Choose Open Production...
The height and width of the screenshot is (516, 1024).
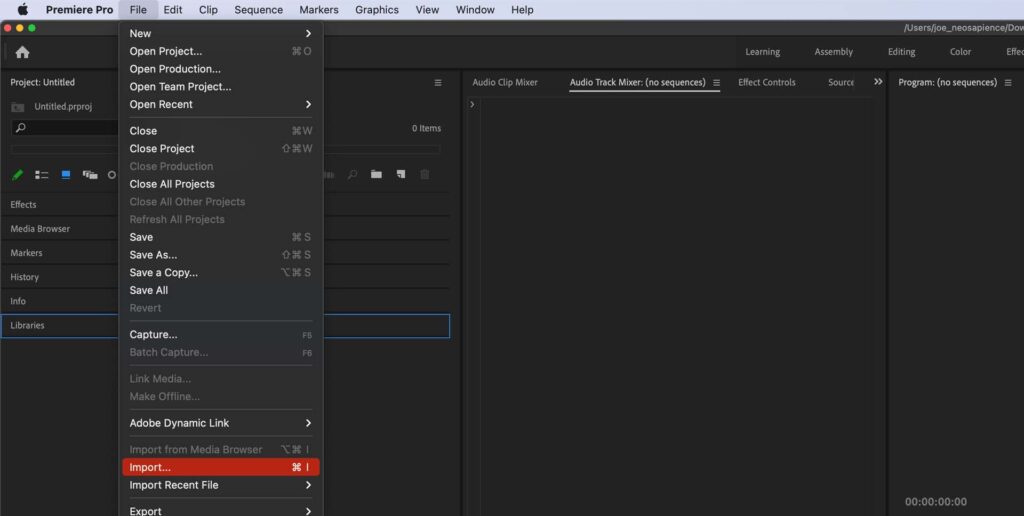[221, 69]
